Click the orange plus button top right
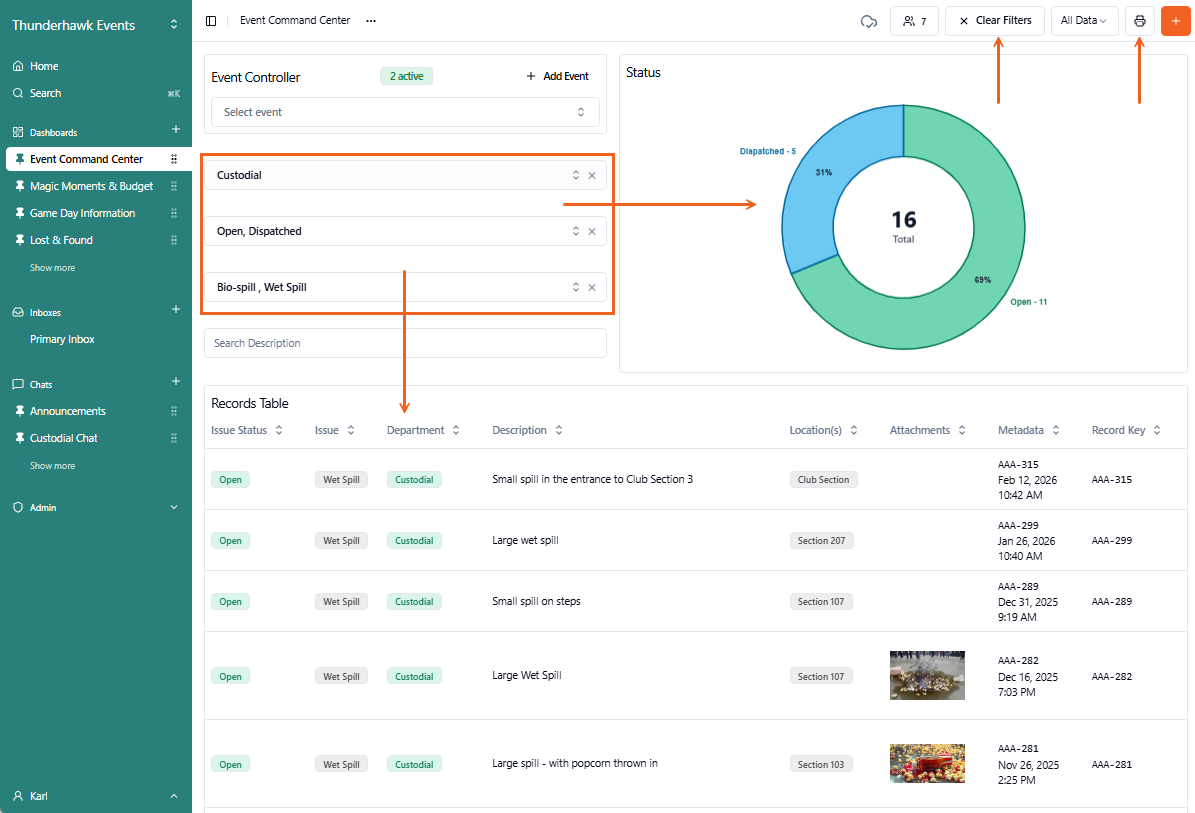The width and height of the screenshot is (1195, 813). point(1175,21)
